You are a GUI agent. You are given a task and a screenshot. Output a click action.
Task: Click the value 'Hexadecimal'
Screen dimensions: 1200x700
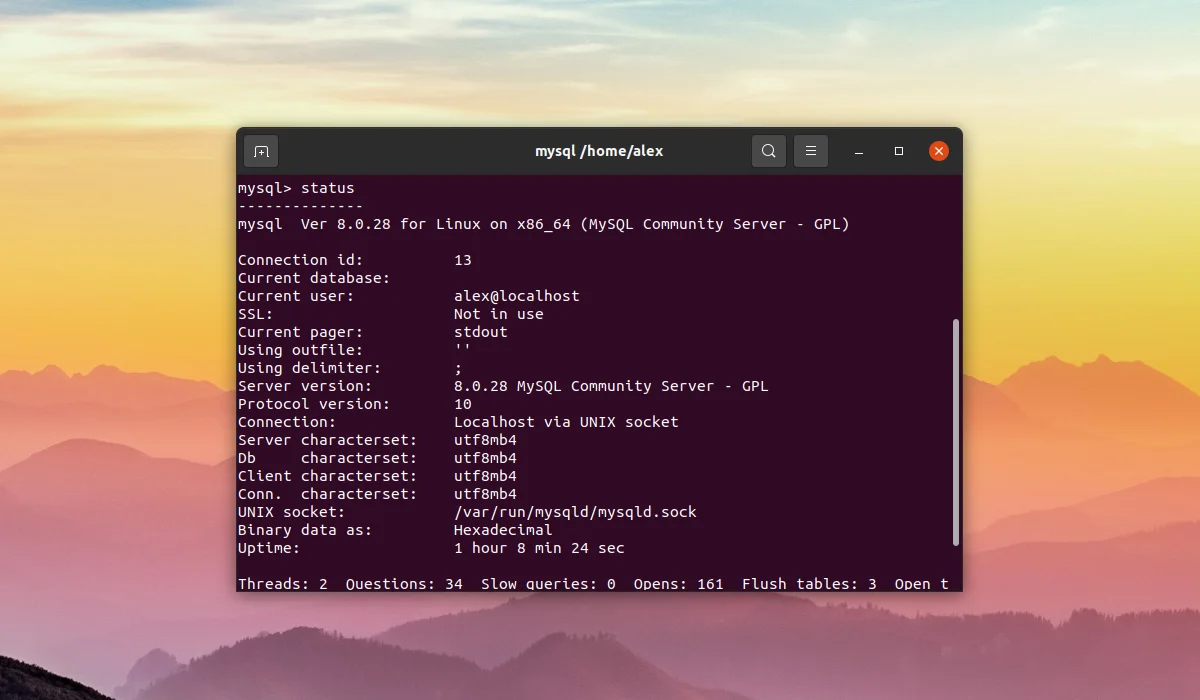pos(503,530)
